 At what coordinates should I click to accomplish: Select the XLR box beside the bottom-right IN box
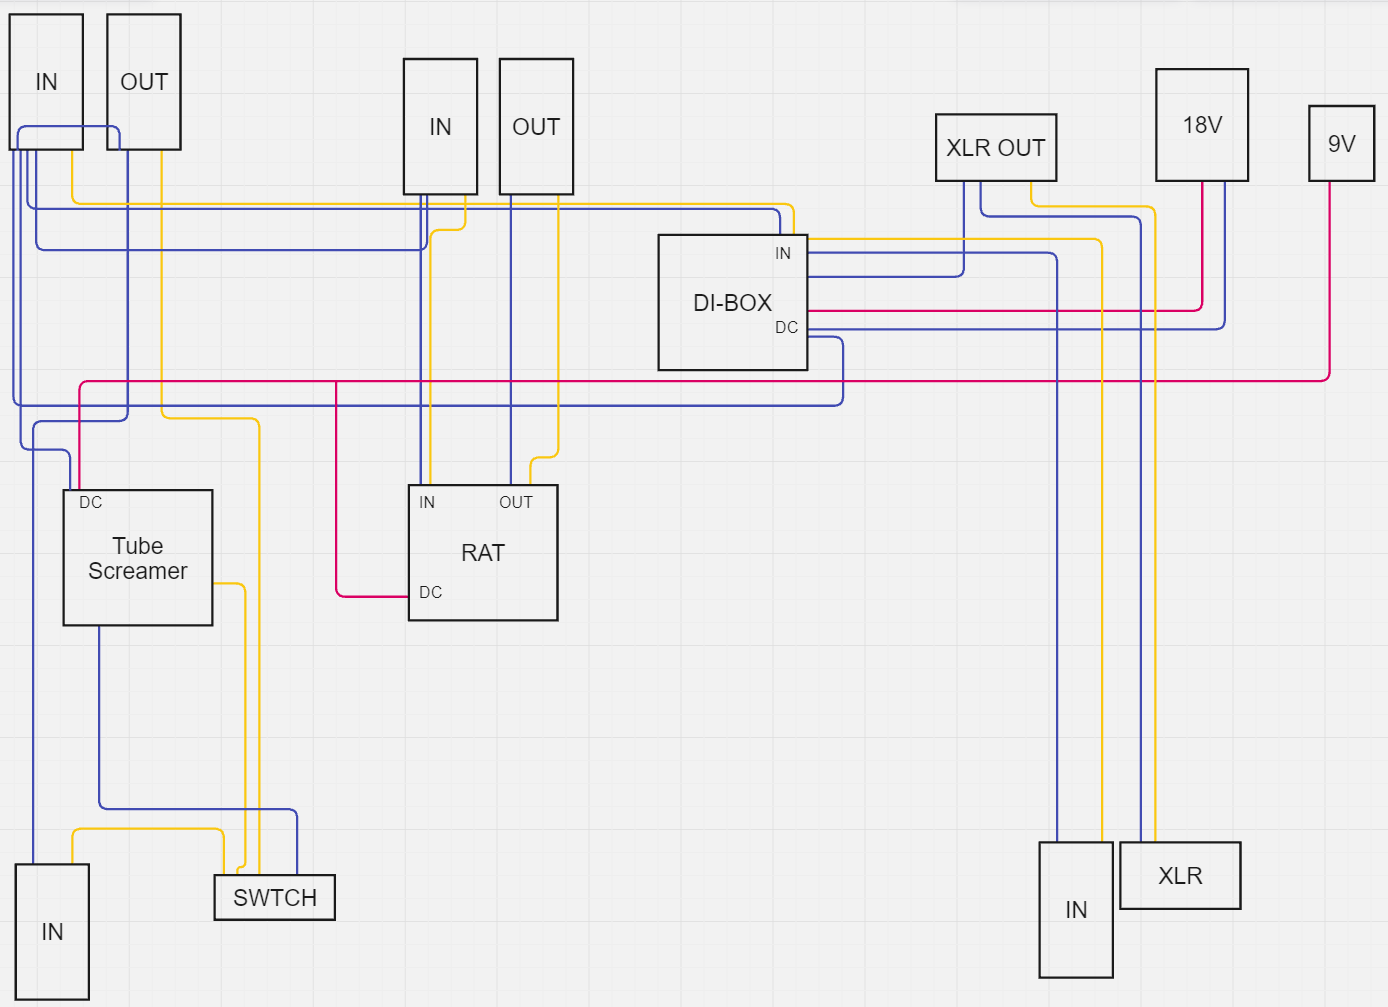[x=1180, y=875]
